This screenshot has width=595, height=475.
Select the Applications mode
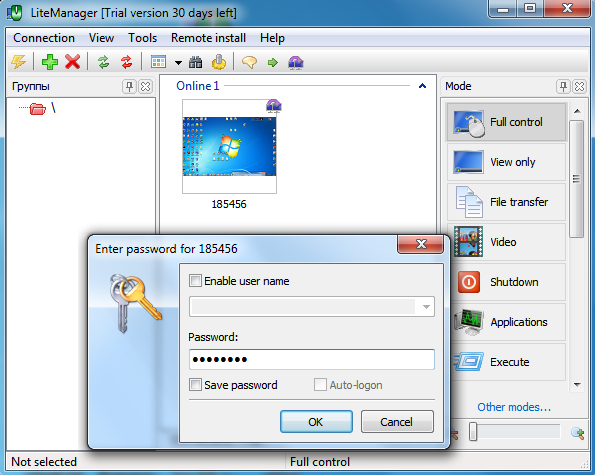click(506, 322)
